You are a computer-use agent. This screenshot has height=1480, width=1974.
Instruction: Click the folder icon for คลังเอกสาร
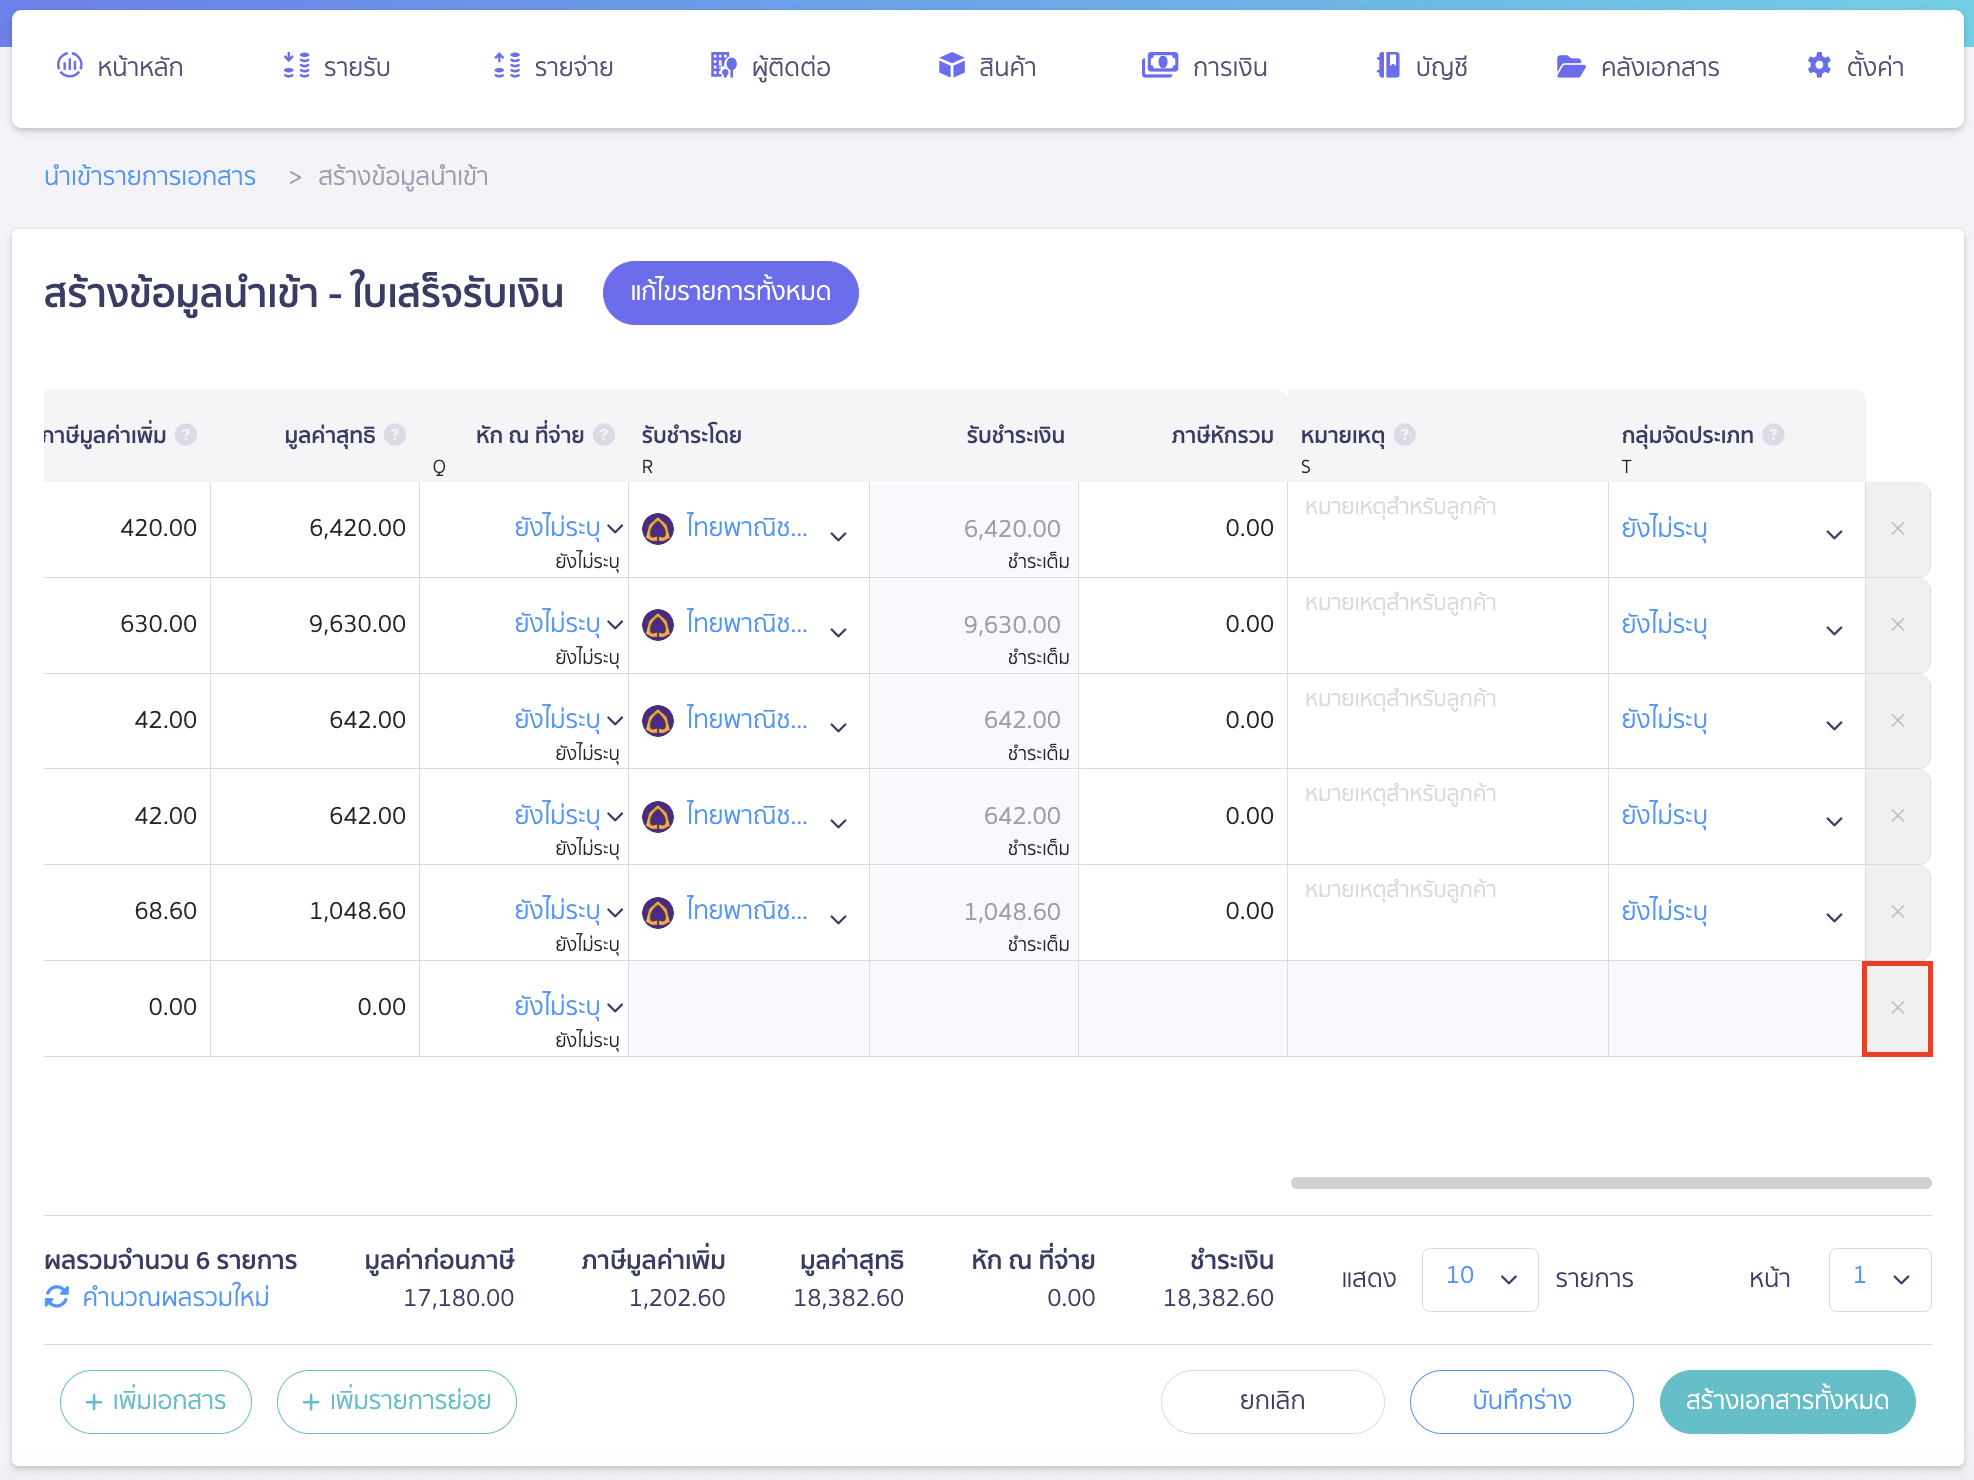(1570, 67)
